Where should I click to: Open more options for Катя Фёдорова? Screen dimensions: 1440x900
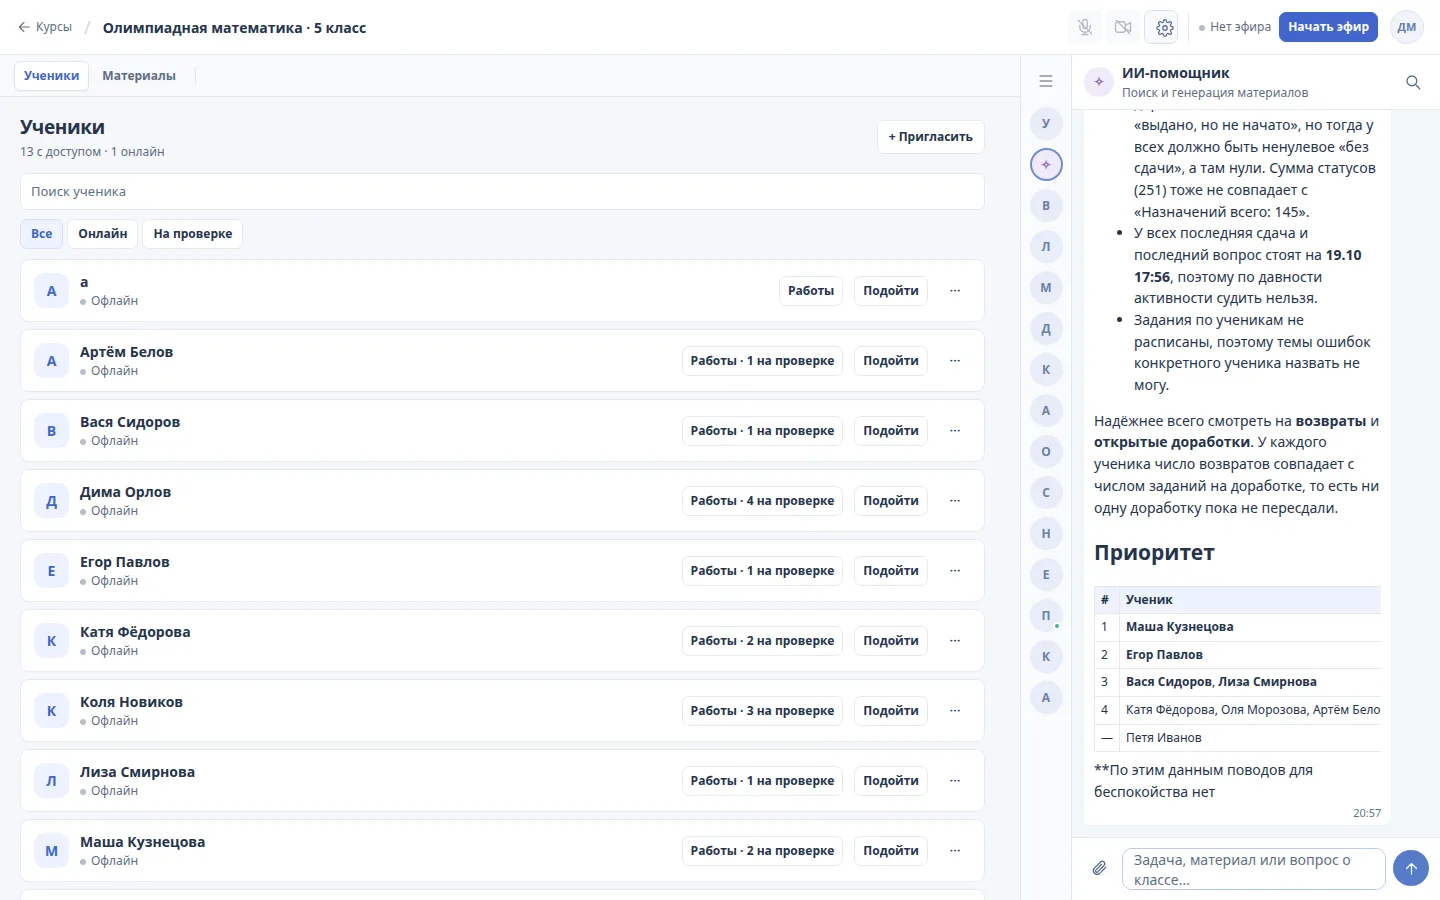[955, 641]
